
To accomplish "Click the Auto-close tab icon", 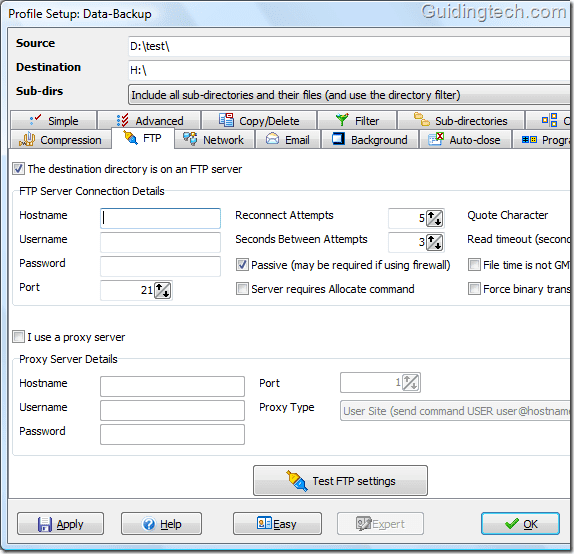I will [436, 139].
